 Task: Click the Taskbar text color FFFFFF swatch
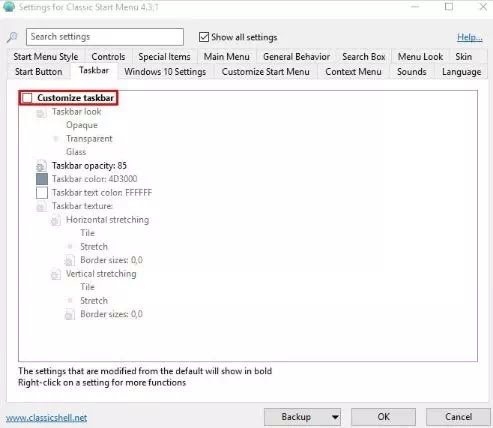click(x=42, y=193)
